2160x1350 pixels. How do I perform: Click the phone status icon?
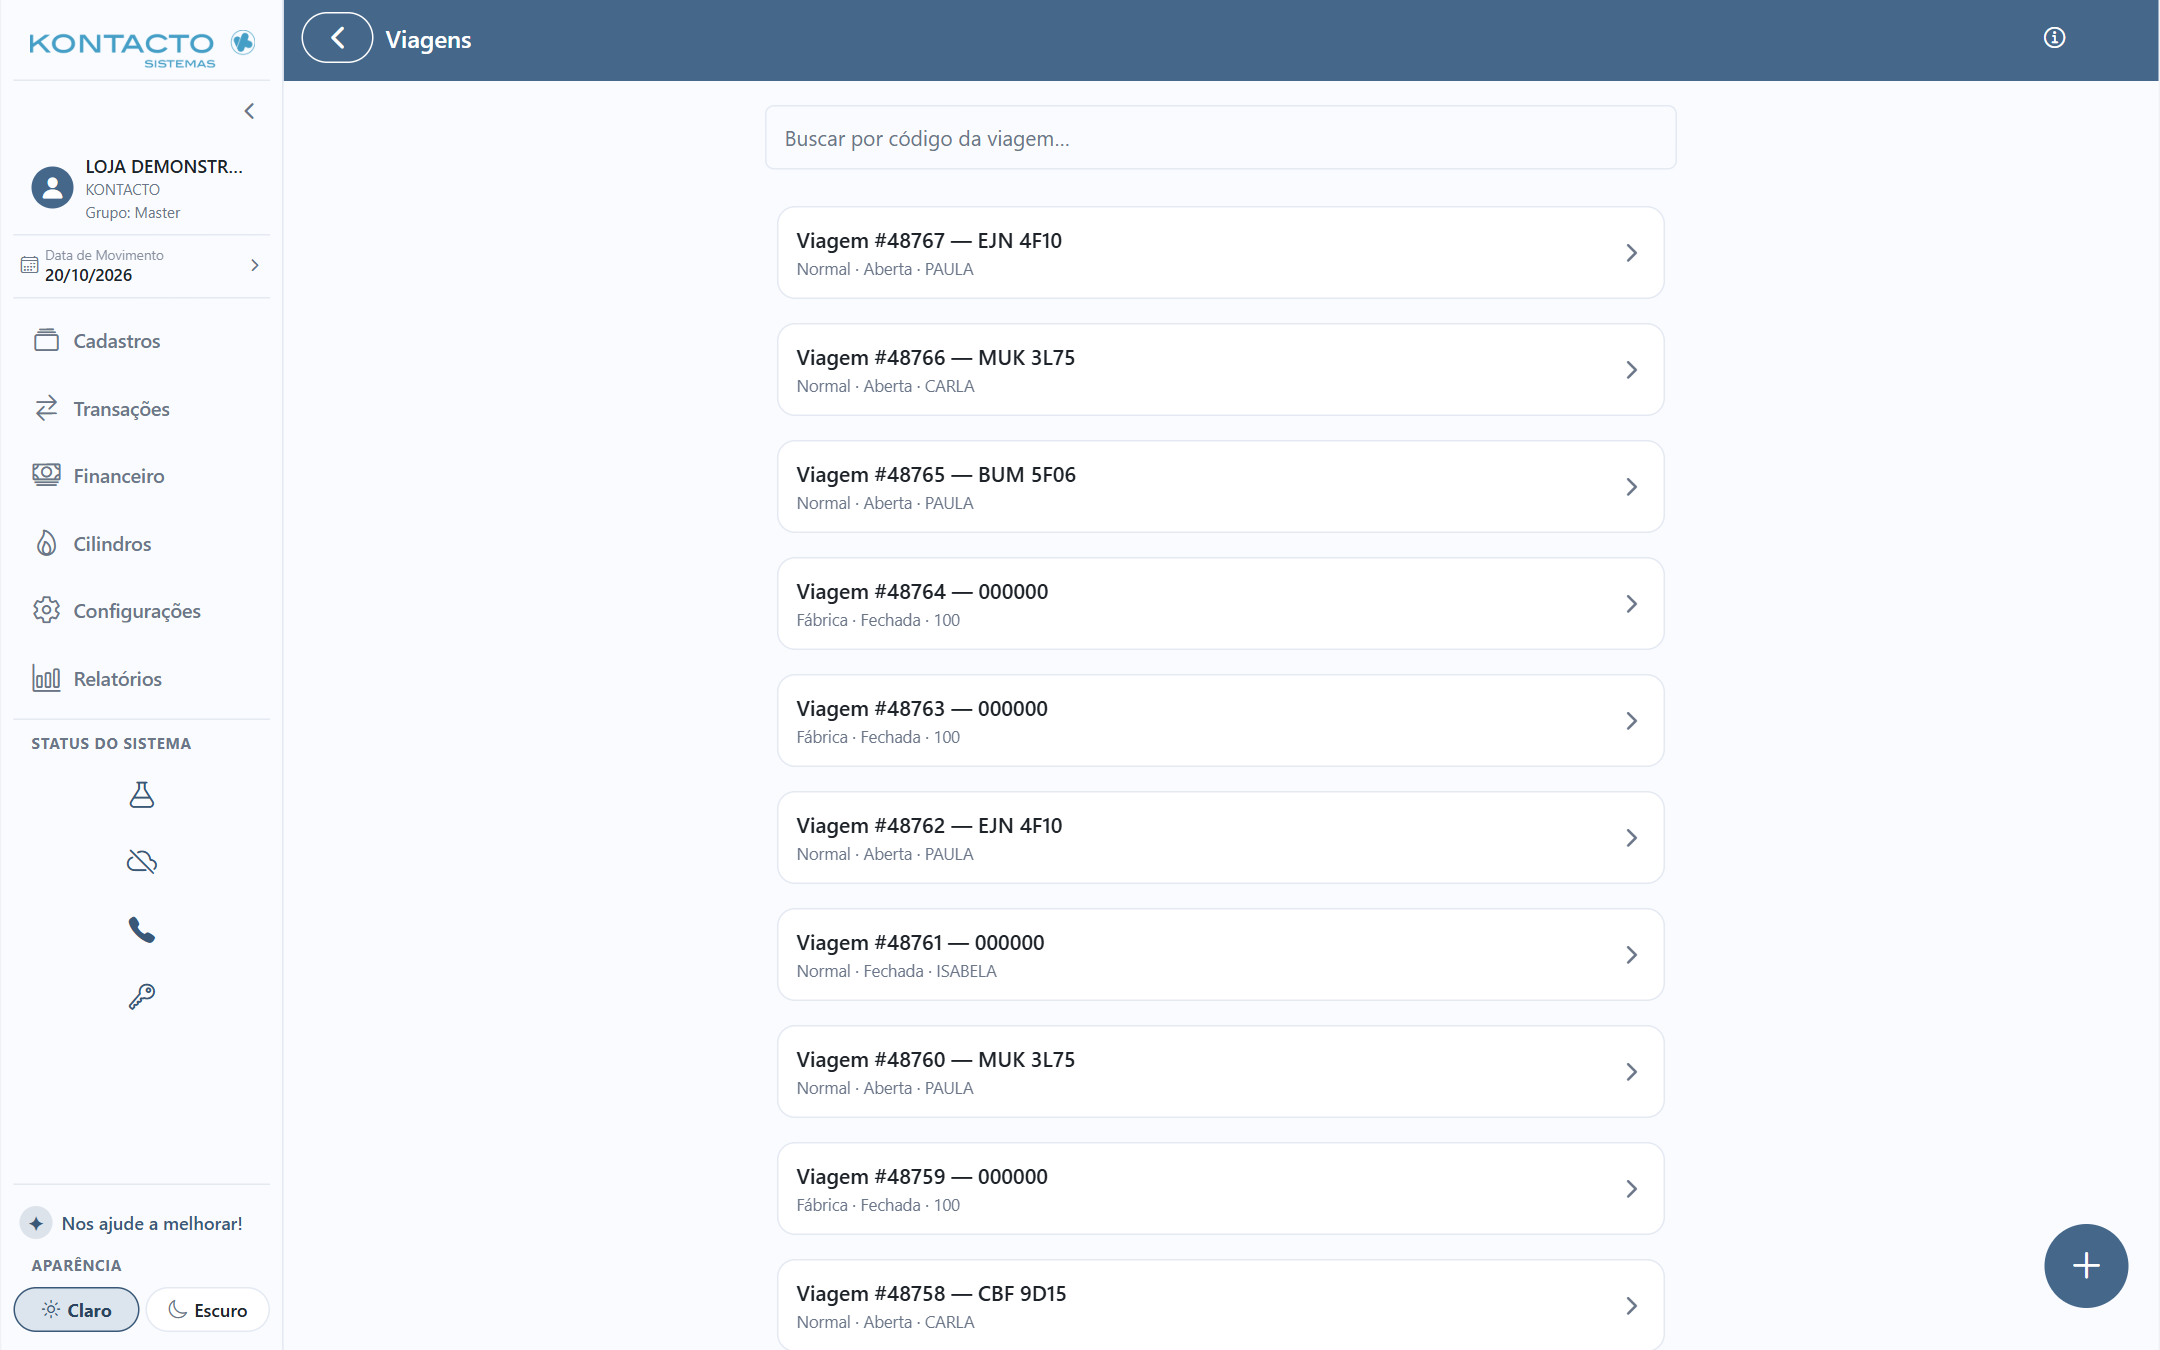click(142, 930)
